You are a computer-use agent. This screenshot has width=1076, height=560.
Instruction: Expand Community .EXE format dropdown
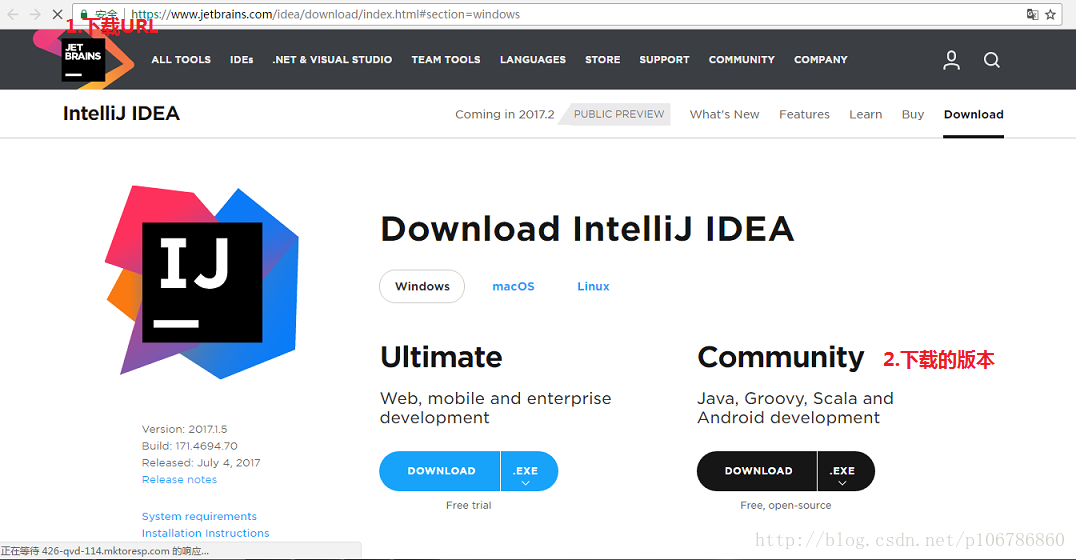pos(846,471)
